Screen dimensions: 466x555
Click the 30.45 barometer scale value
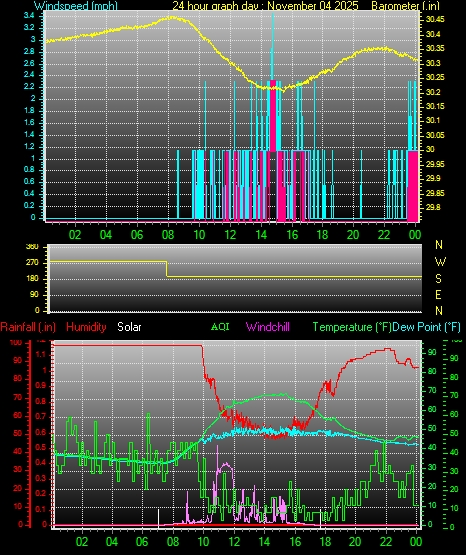pyautogui.click(x=435, y=19)
